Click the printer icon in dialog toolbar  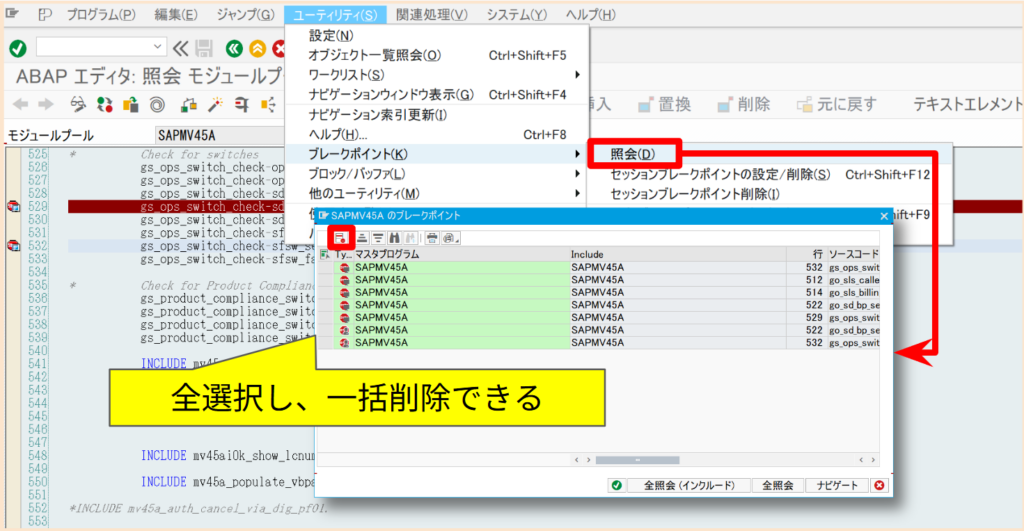(432, 238)
